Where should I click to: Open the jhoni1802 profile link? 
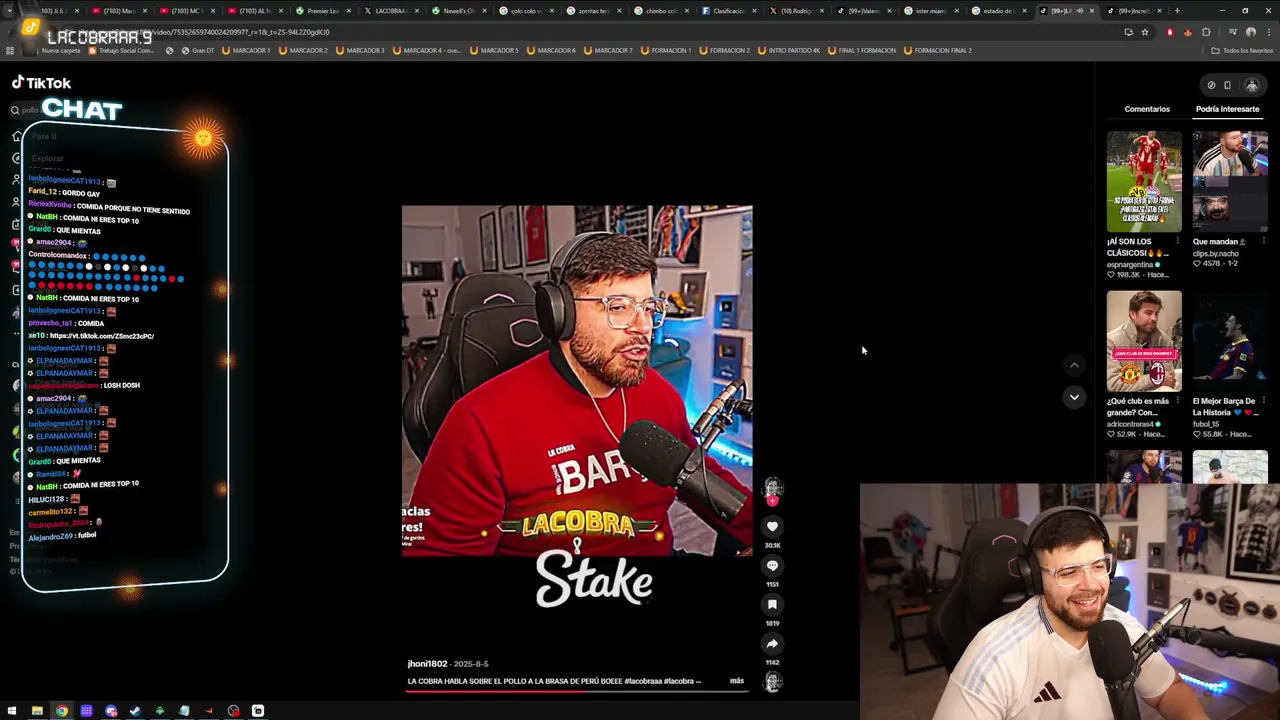point(427,664)
